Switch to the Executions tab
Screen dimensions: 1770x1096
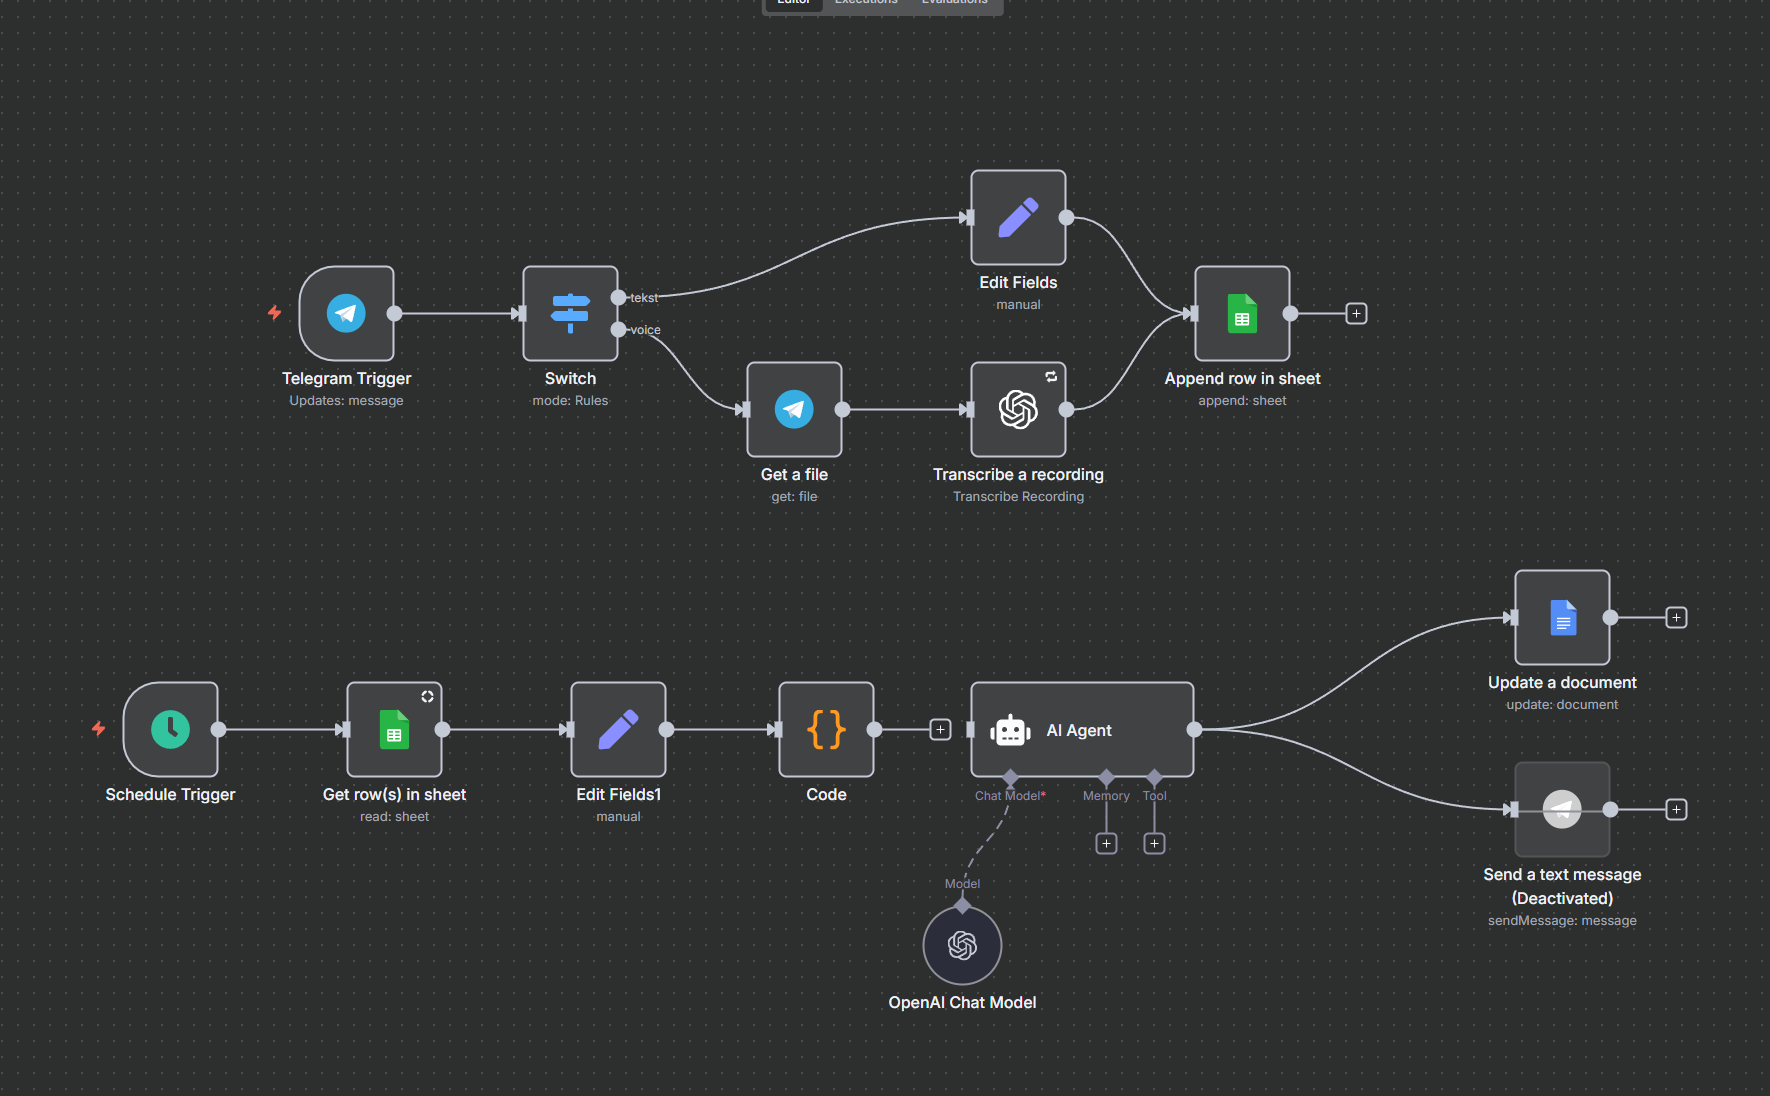pos(866,3)
